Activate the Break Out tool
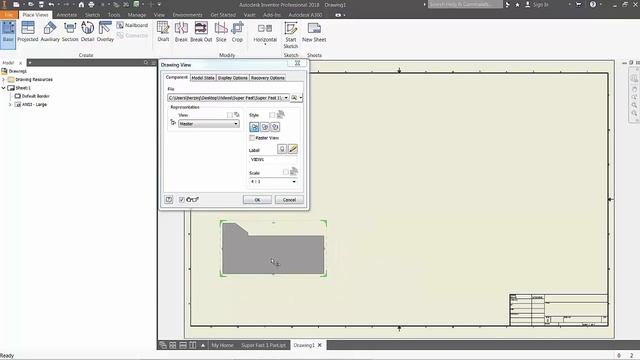 (201, 32)
